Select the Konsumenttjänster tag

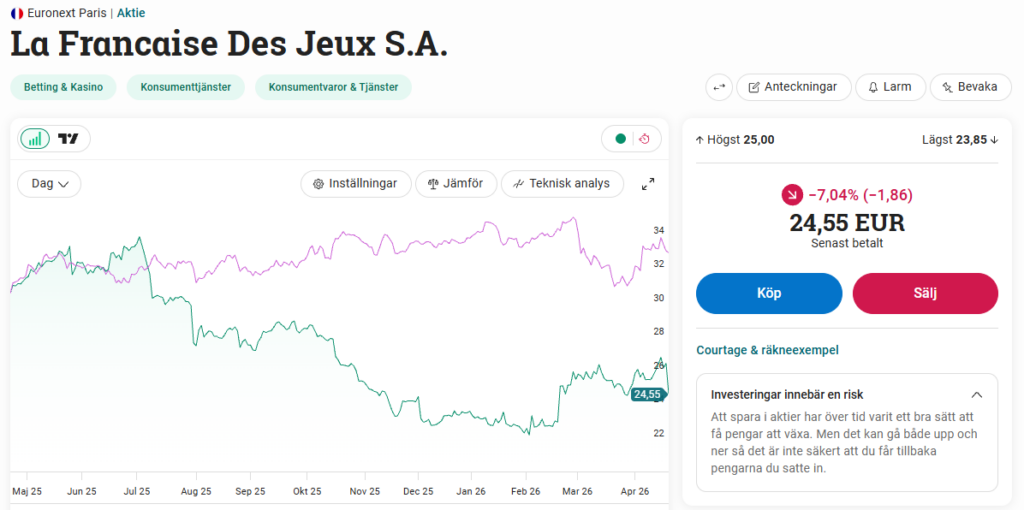[186, 87]
